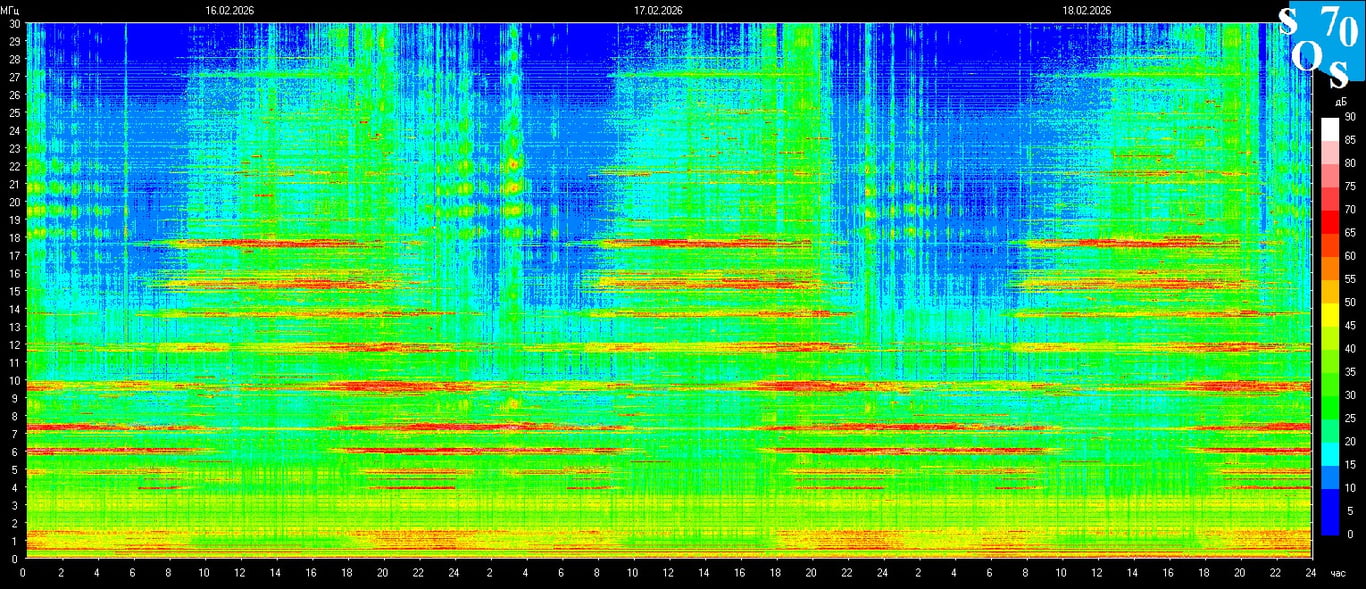Click the 90 value on dB legend

click(1350, 117)
